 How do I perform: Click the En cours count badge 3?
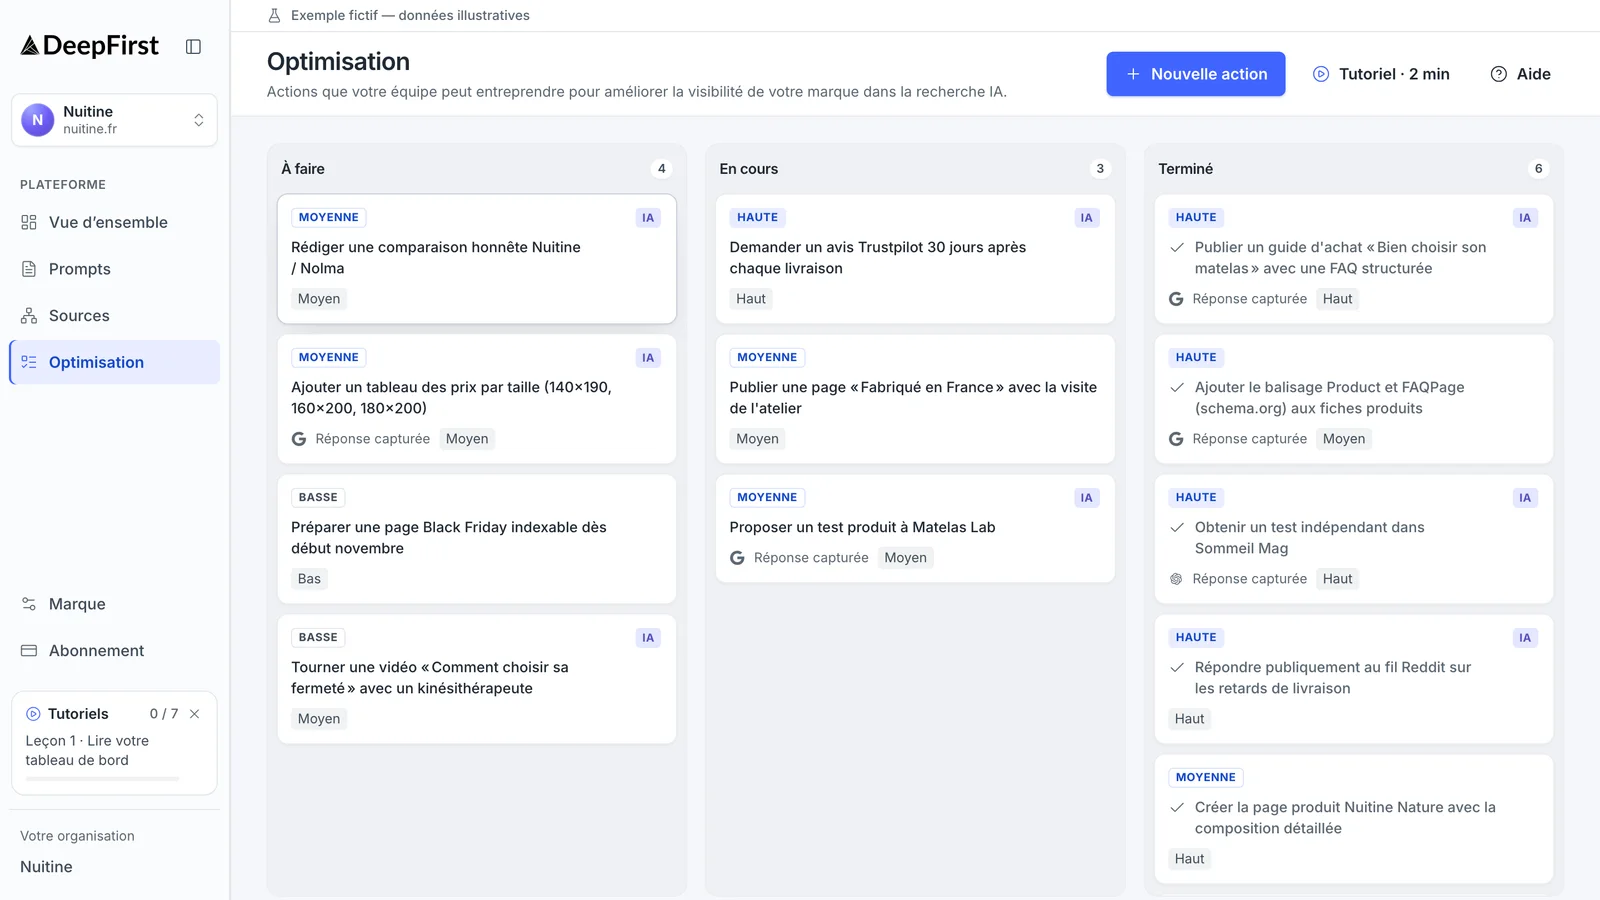[1100, 169]
